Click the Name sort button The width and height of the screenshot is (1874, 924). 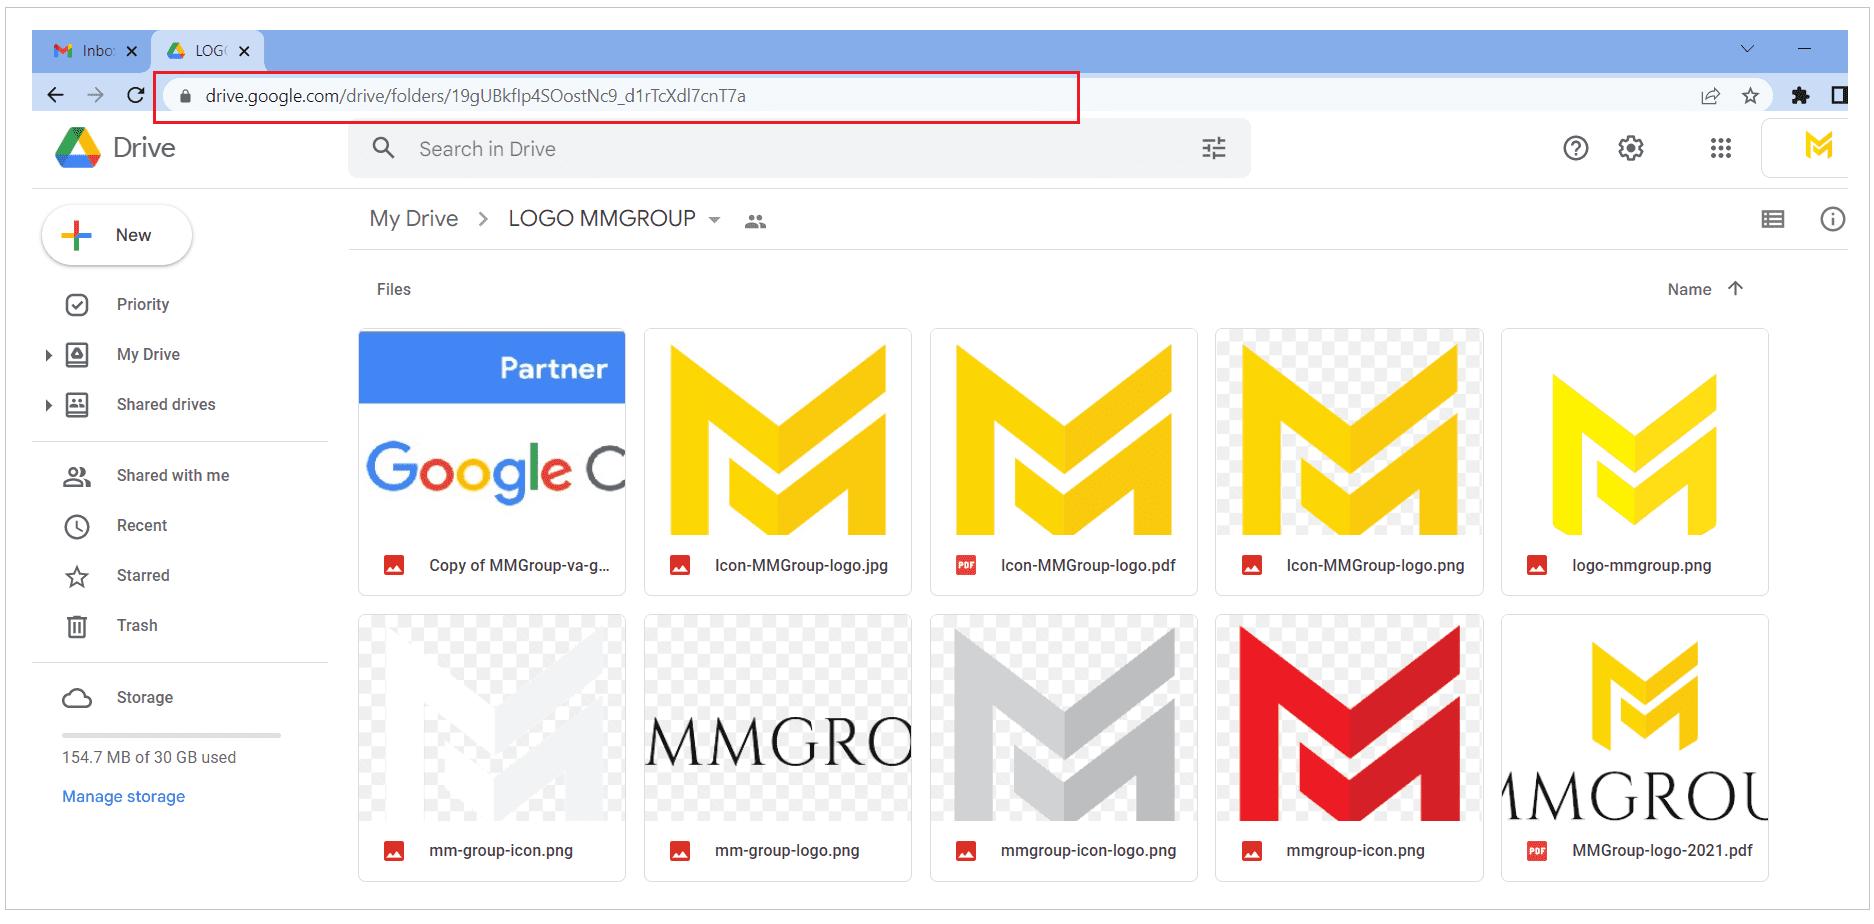click(x=1689, y=289)
